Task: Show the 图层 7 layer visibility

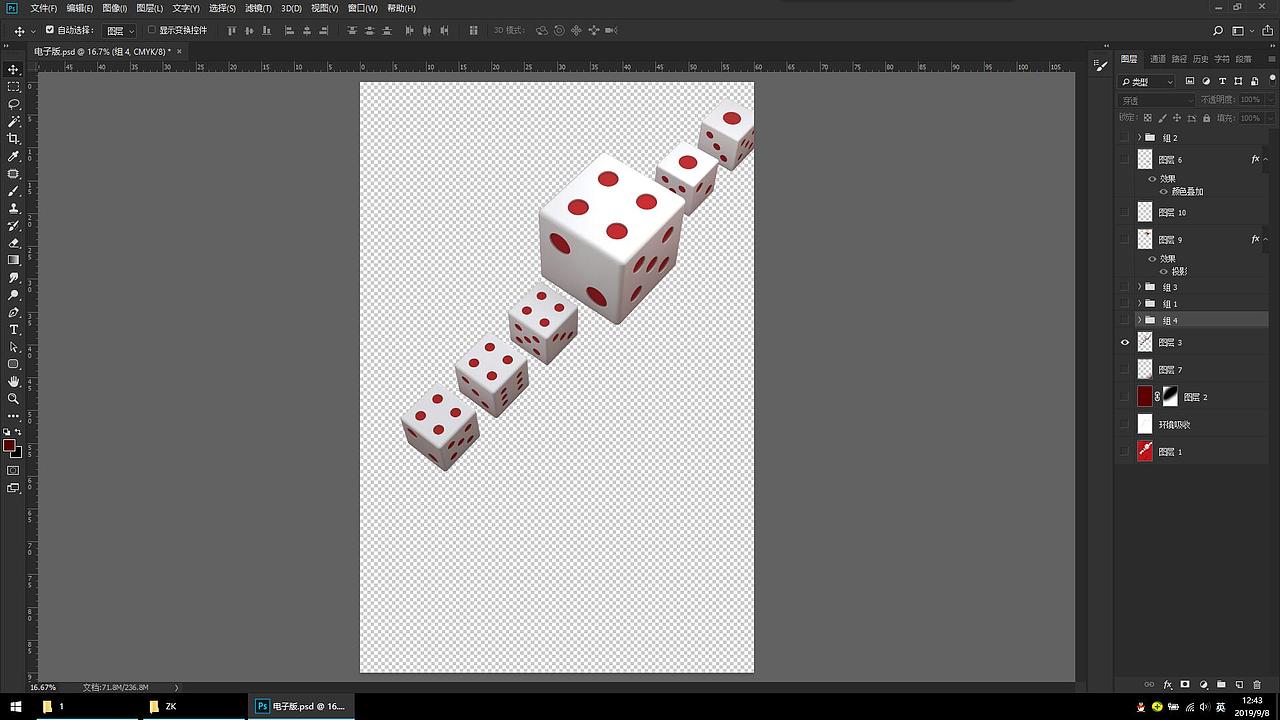Action: tap(1125, 370)
